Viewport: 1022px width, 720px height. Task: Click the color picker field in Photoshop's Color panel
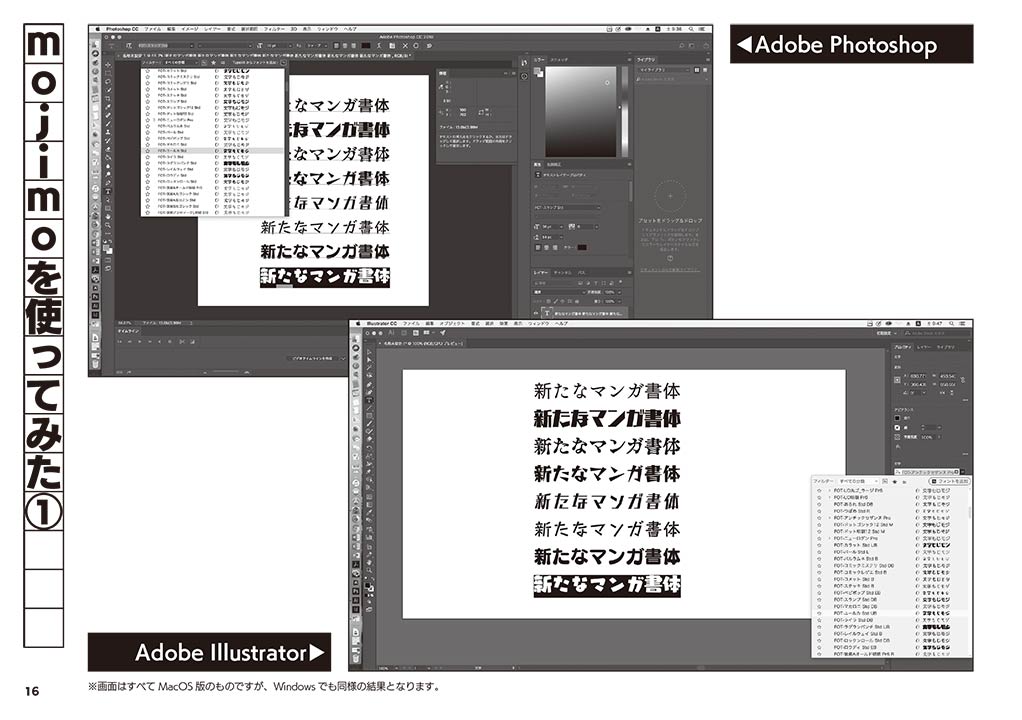(x=580, y=111)
